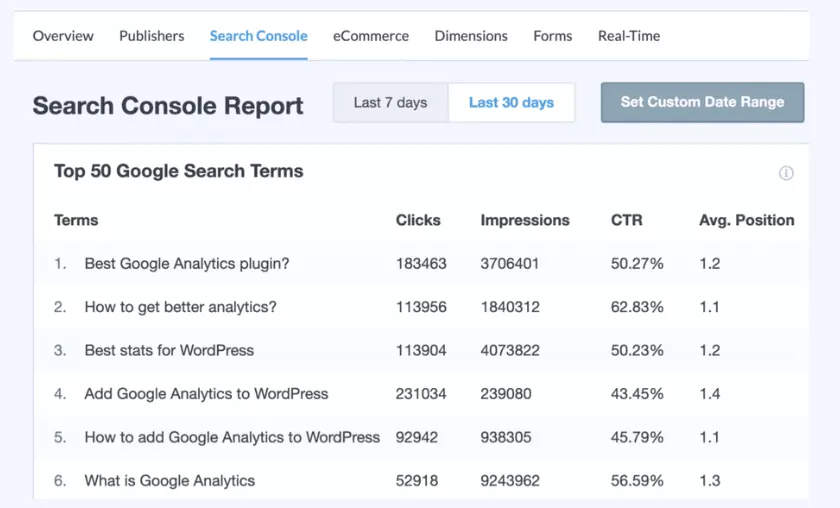Select term 'How to get better analytics?'

[x=181, y=307]
